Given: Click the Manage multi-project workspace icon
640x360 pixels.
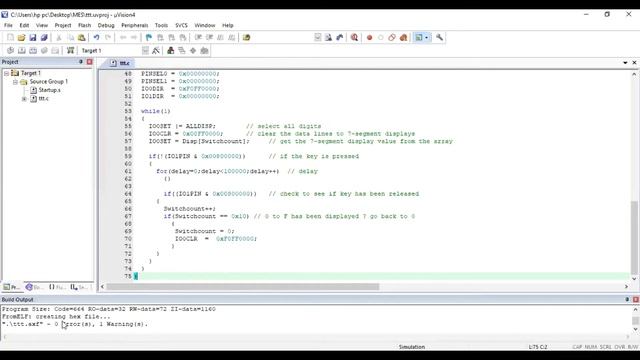Looking at the screenshot, I should 182,51.
